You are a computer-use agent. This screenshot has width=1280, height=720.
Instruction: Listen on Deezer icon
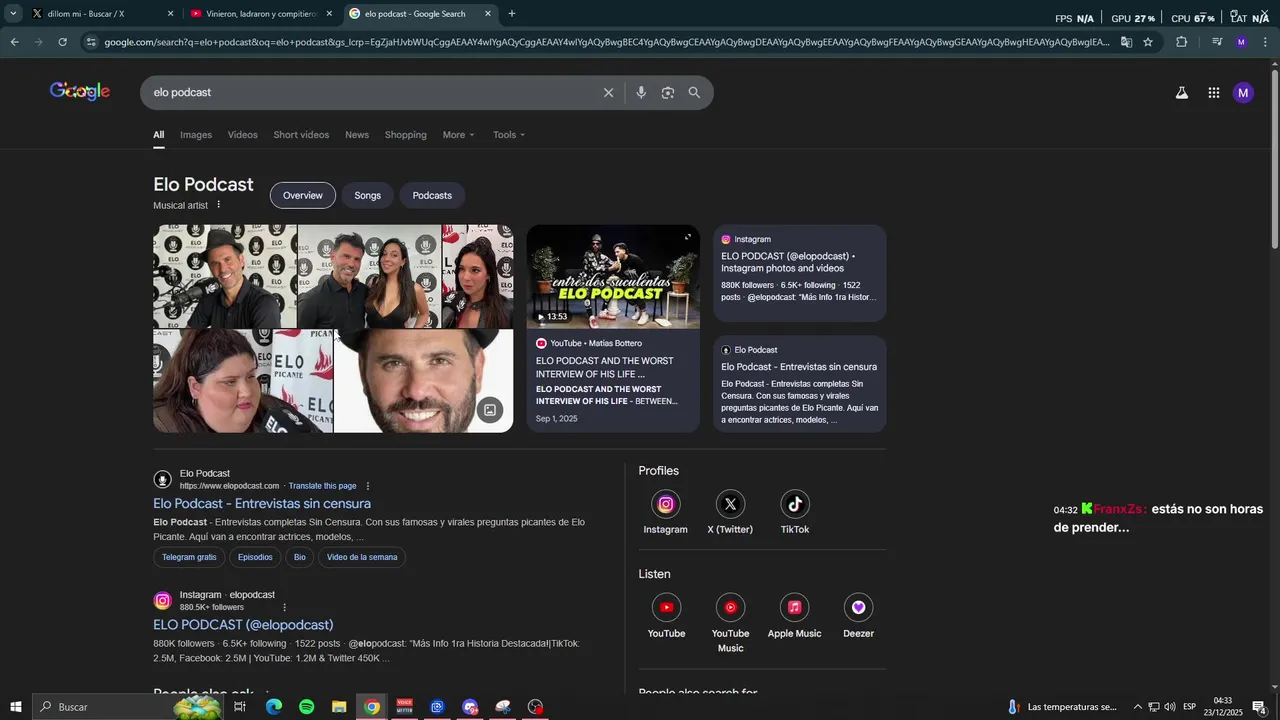(x=858, y=607)
